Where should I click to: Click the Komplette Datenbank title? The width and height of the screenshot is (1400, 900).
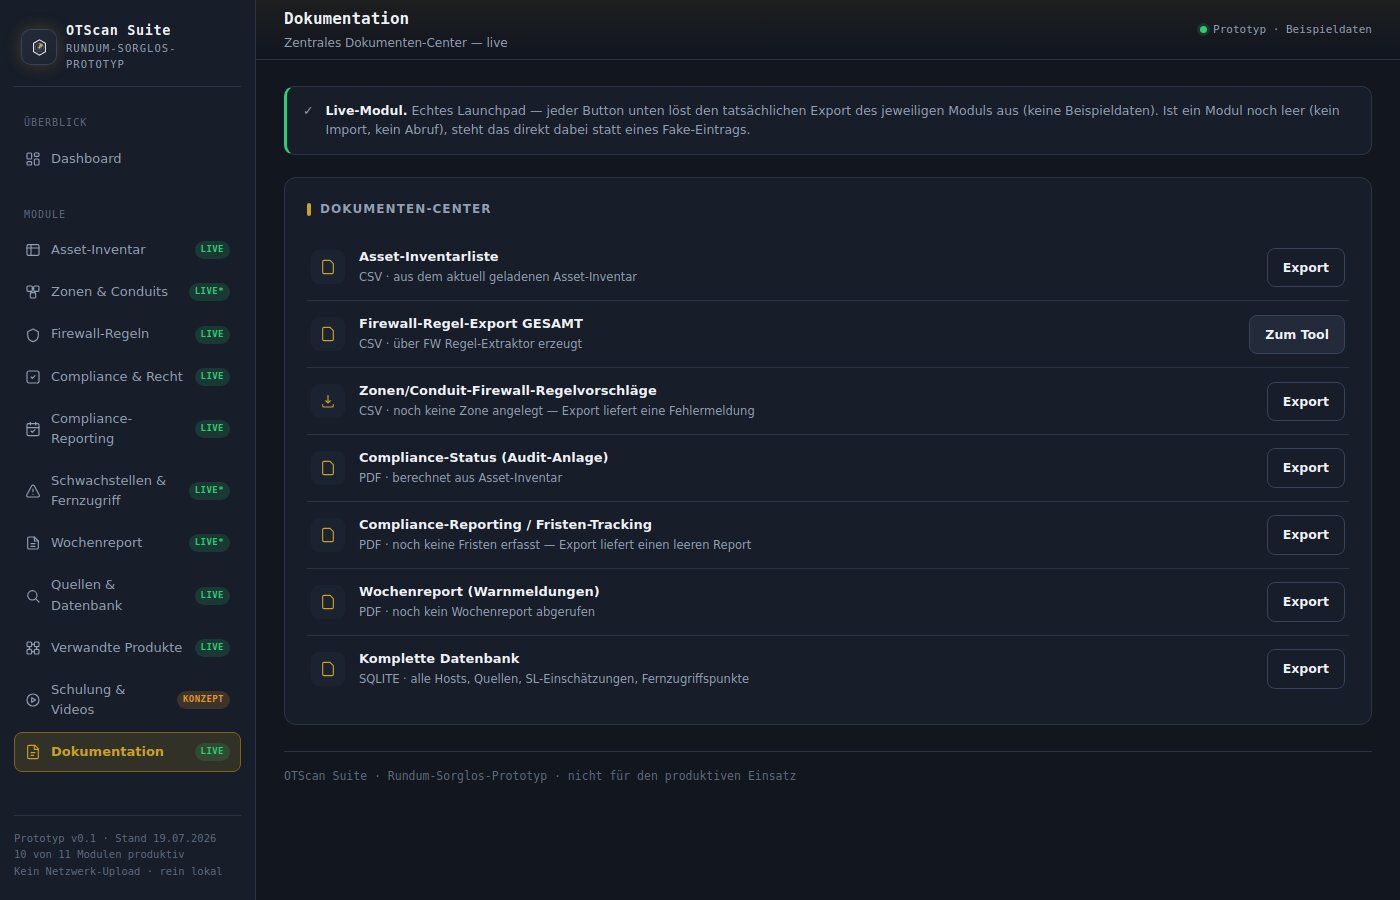(439, 659)
